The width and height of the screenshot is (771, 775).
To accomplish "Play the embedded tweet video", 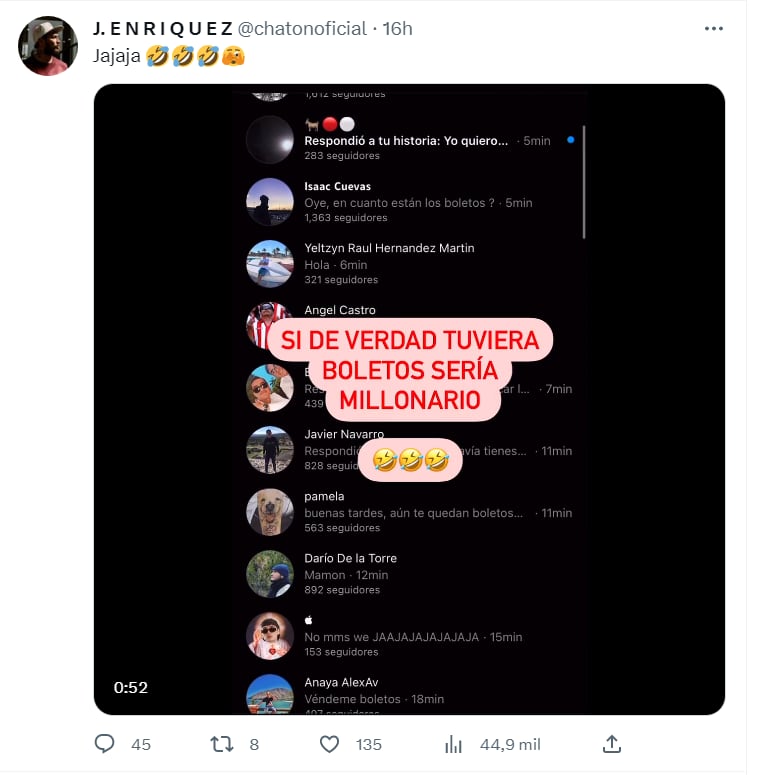I will coord(409,399).
